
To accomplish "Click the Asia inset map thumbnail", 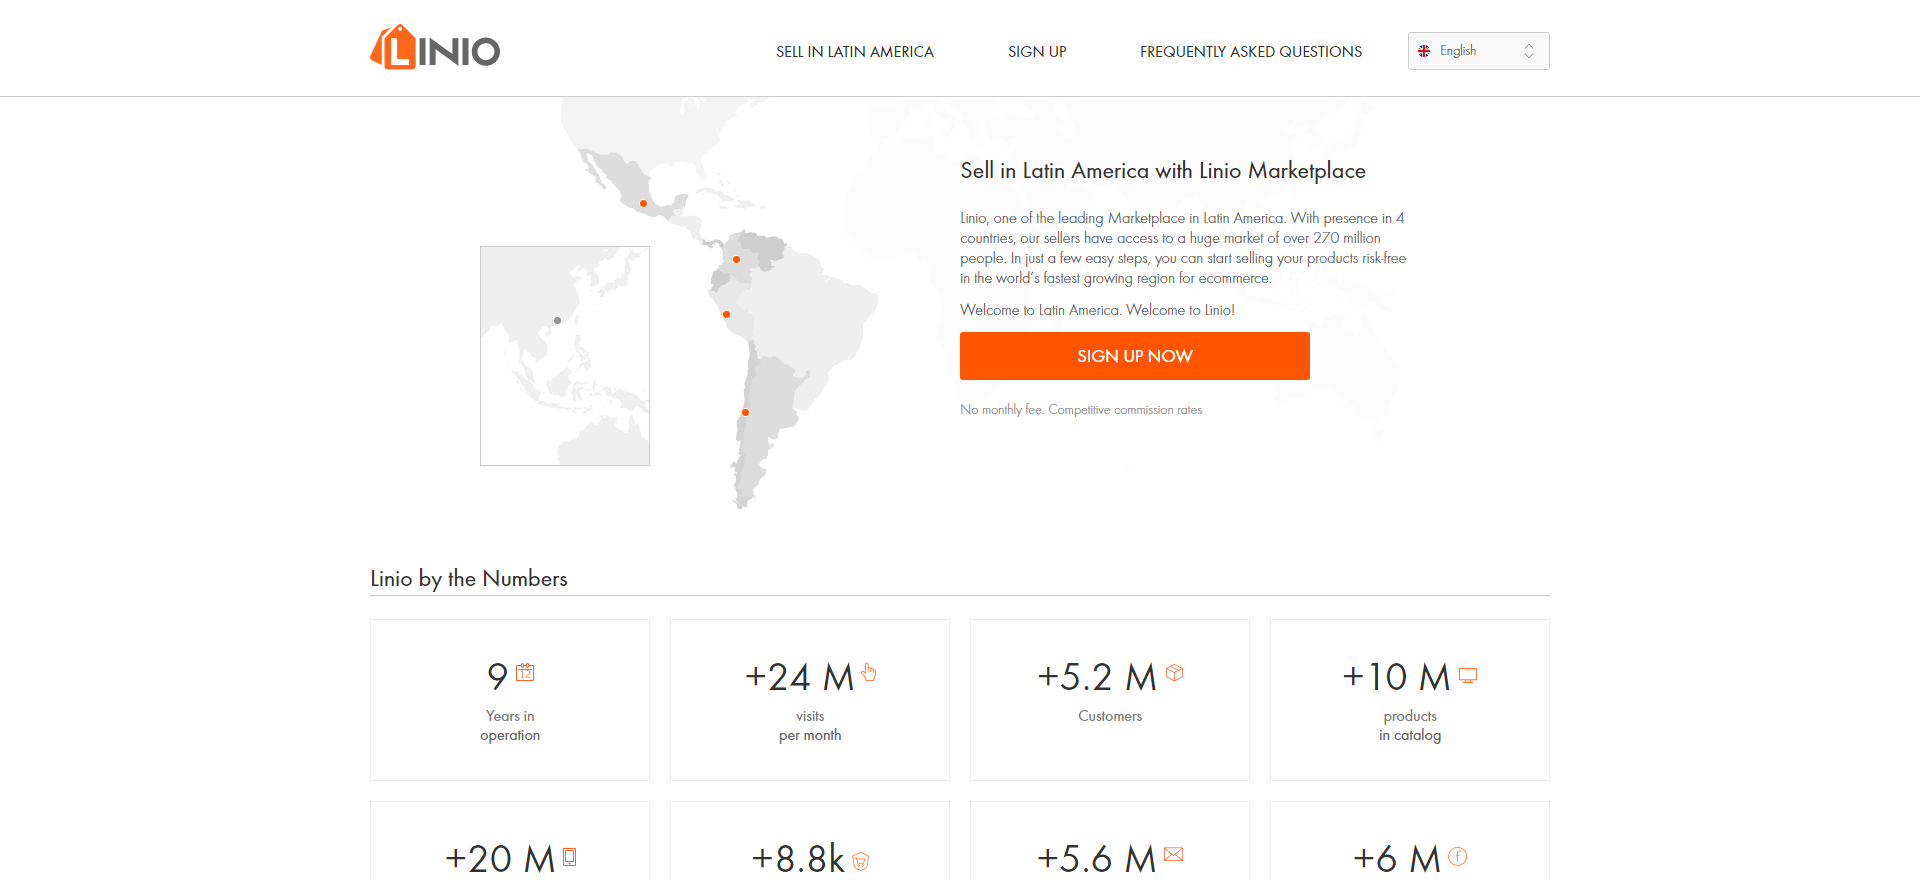I will point(565,356).
